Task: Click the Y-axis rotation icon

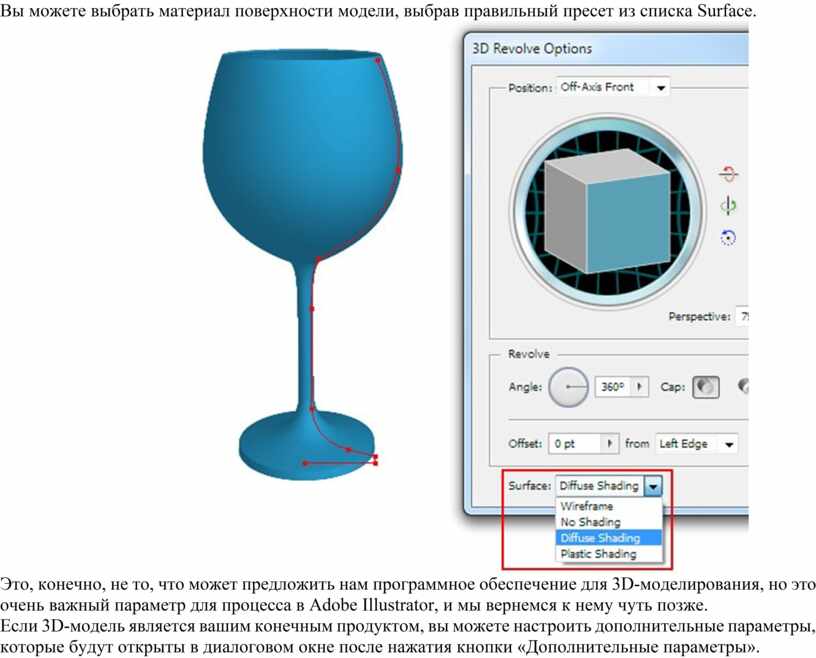Action: 728,206
